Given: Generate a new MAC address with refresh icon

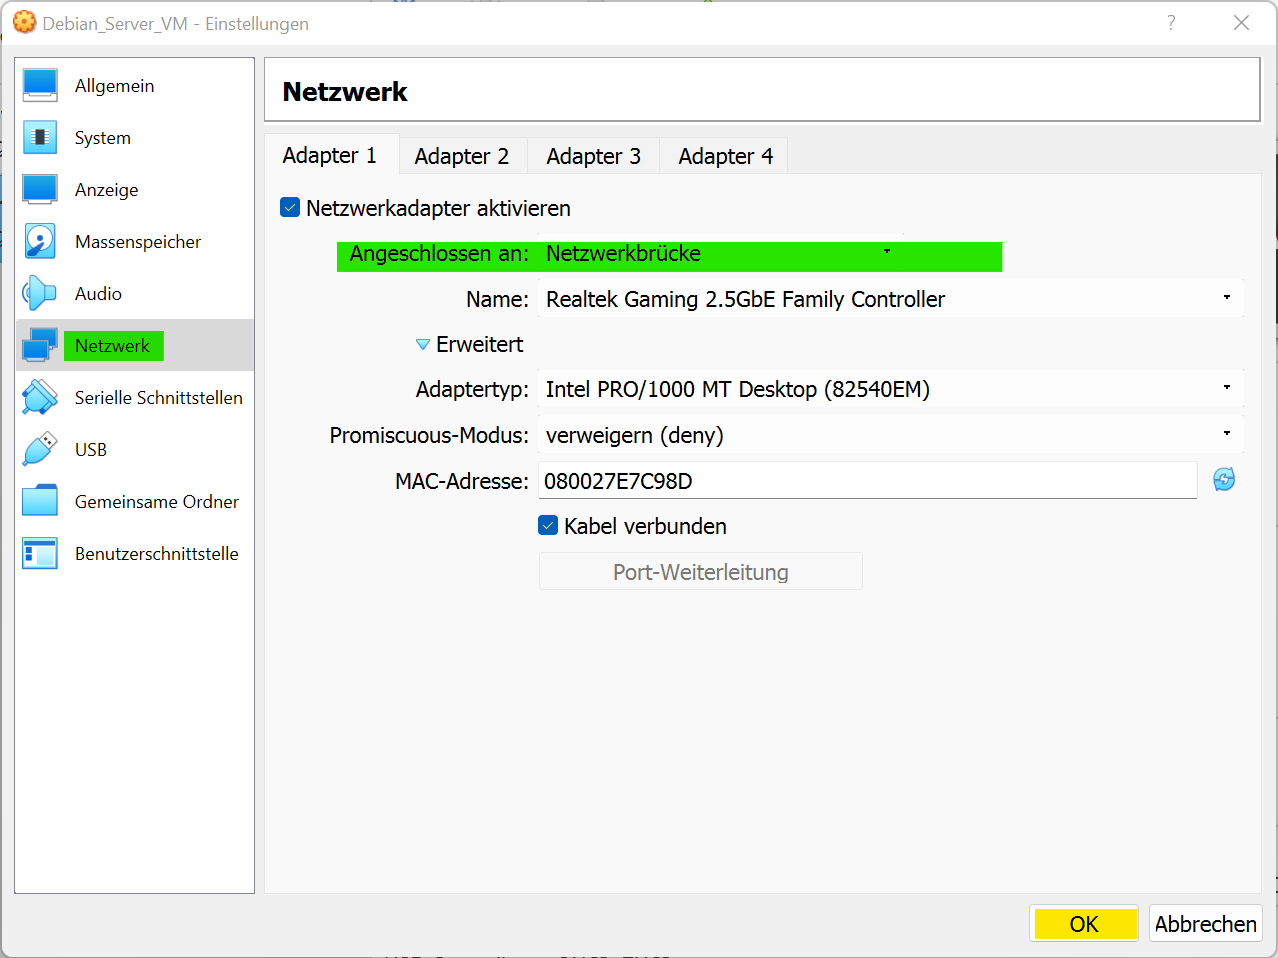Looking at the screenshot, I should [1224, 480].
